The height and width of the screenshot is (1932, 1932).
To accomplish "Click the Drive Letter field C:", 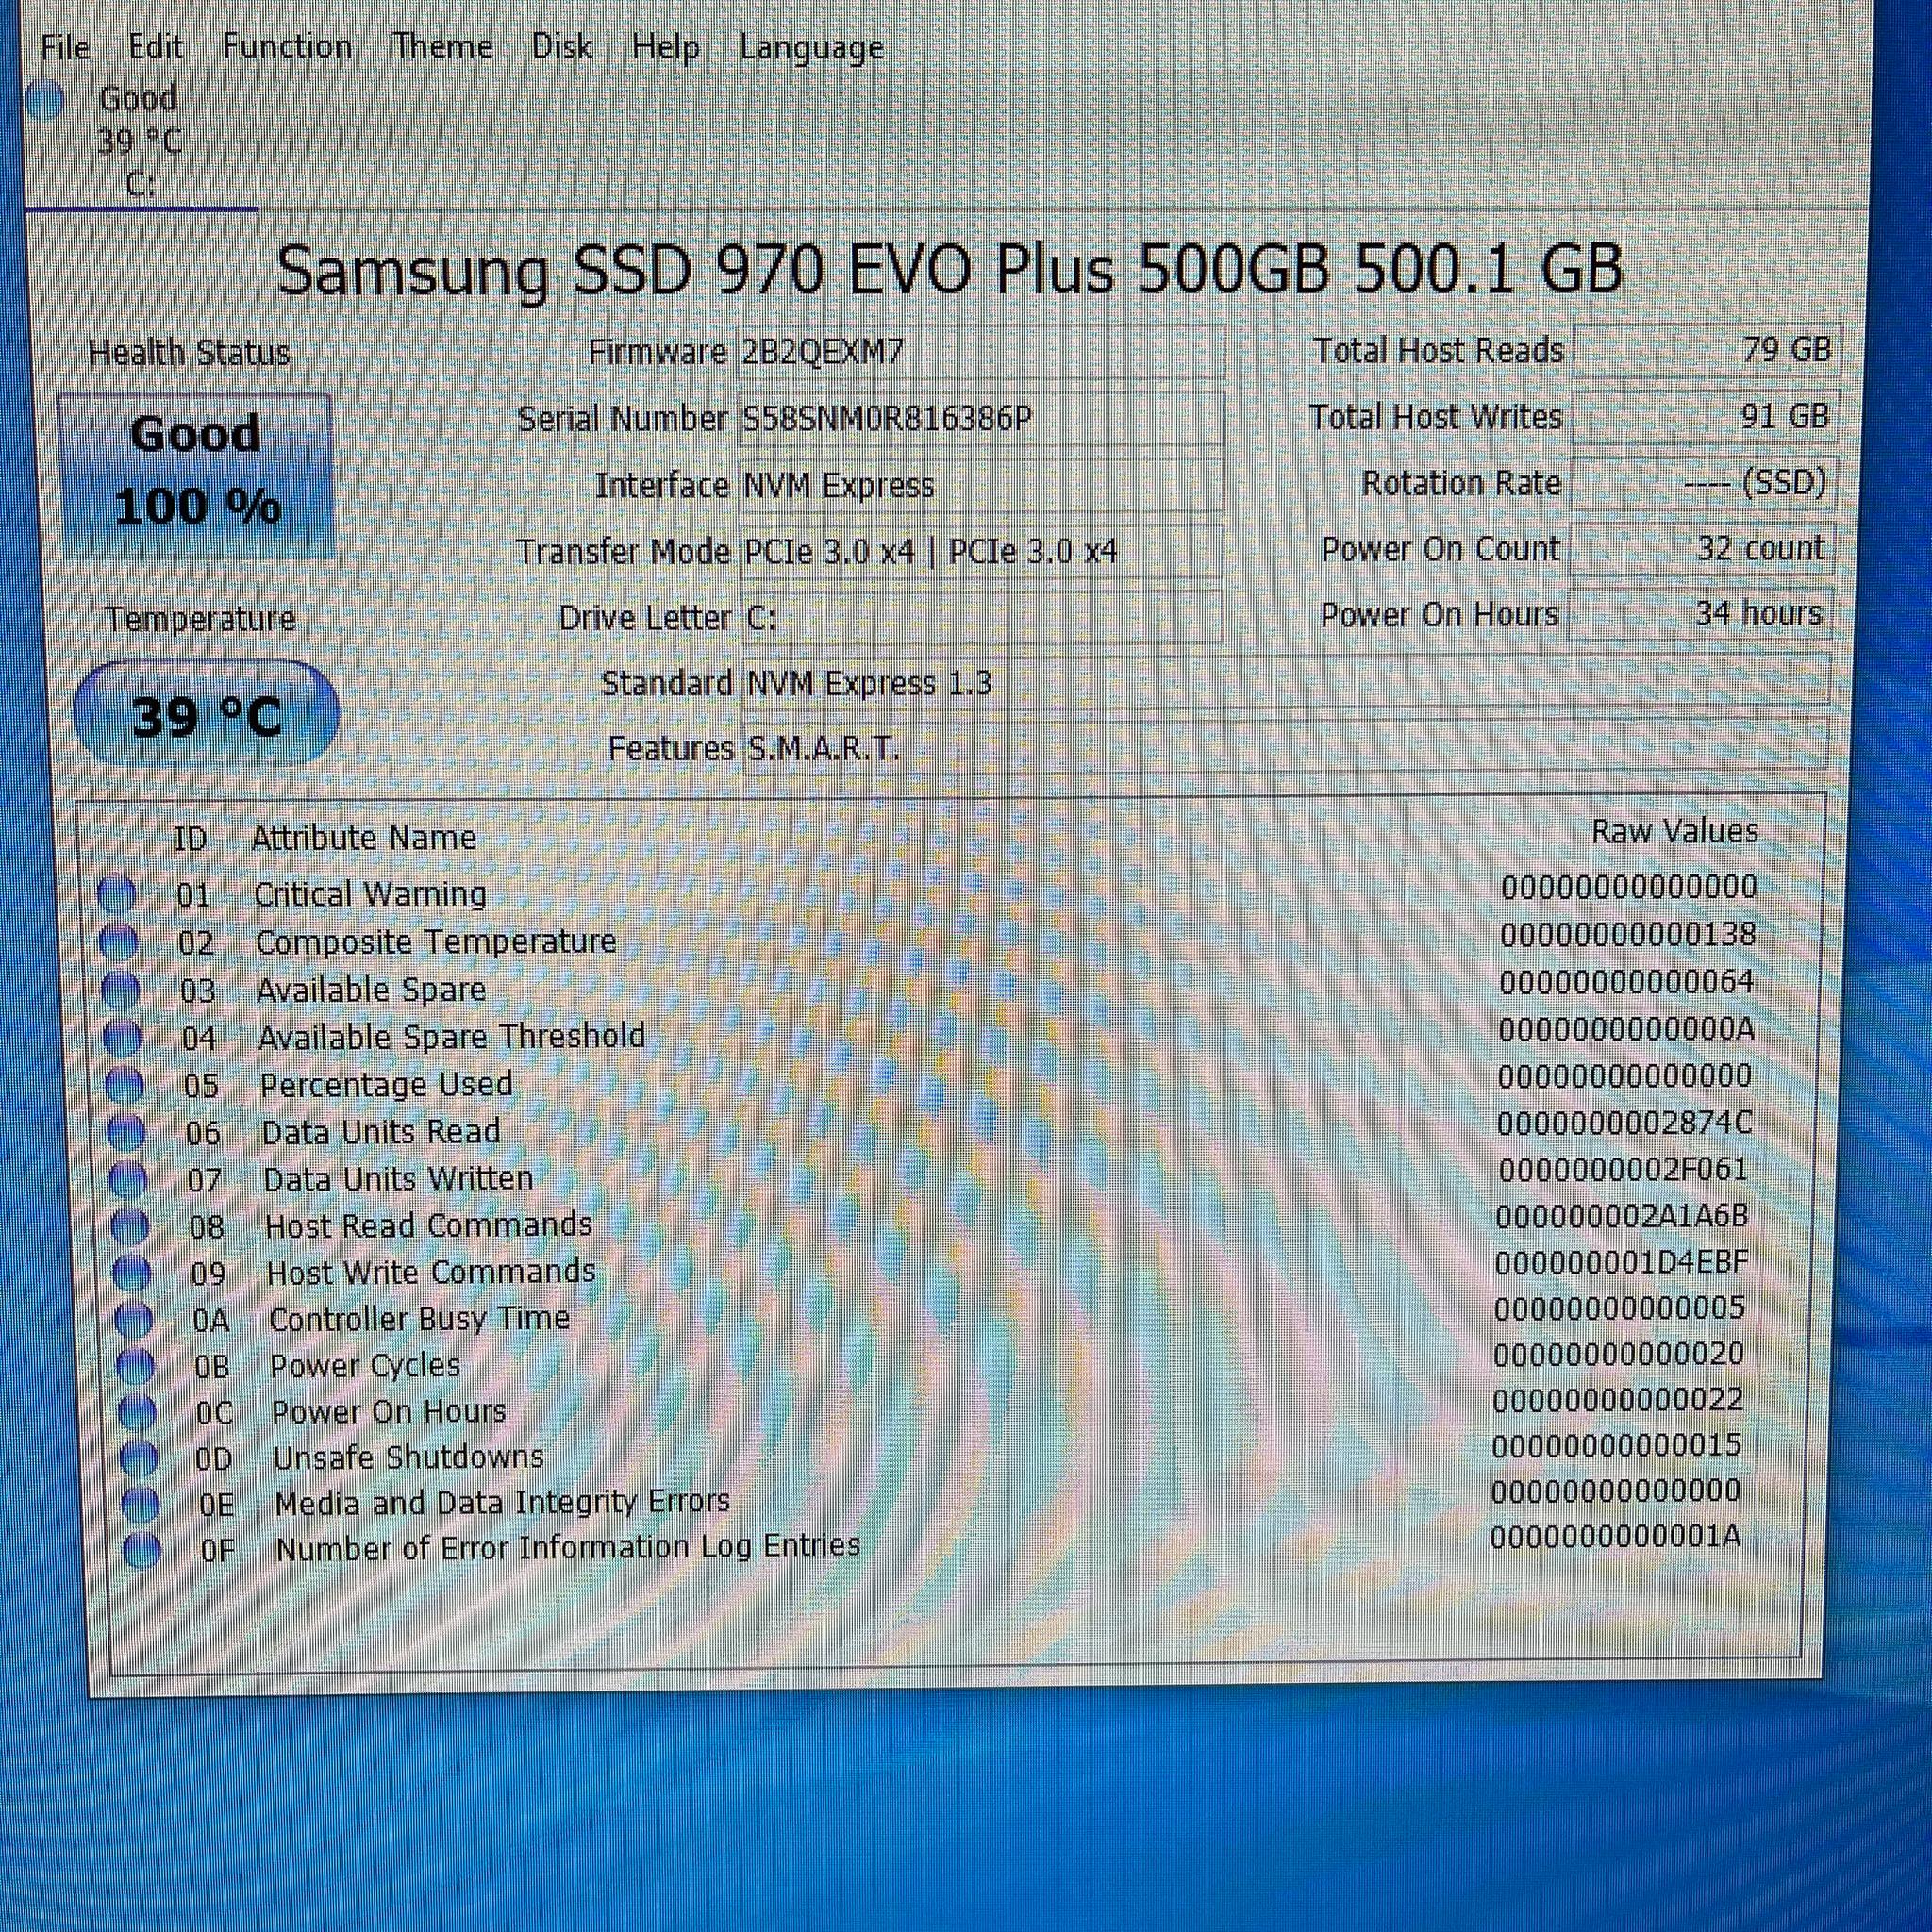I will click(982, 617).
